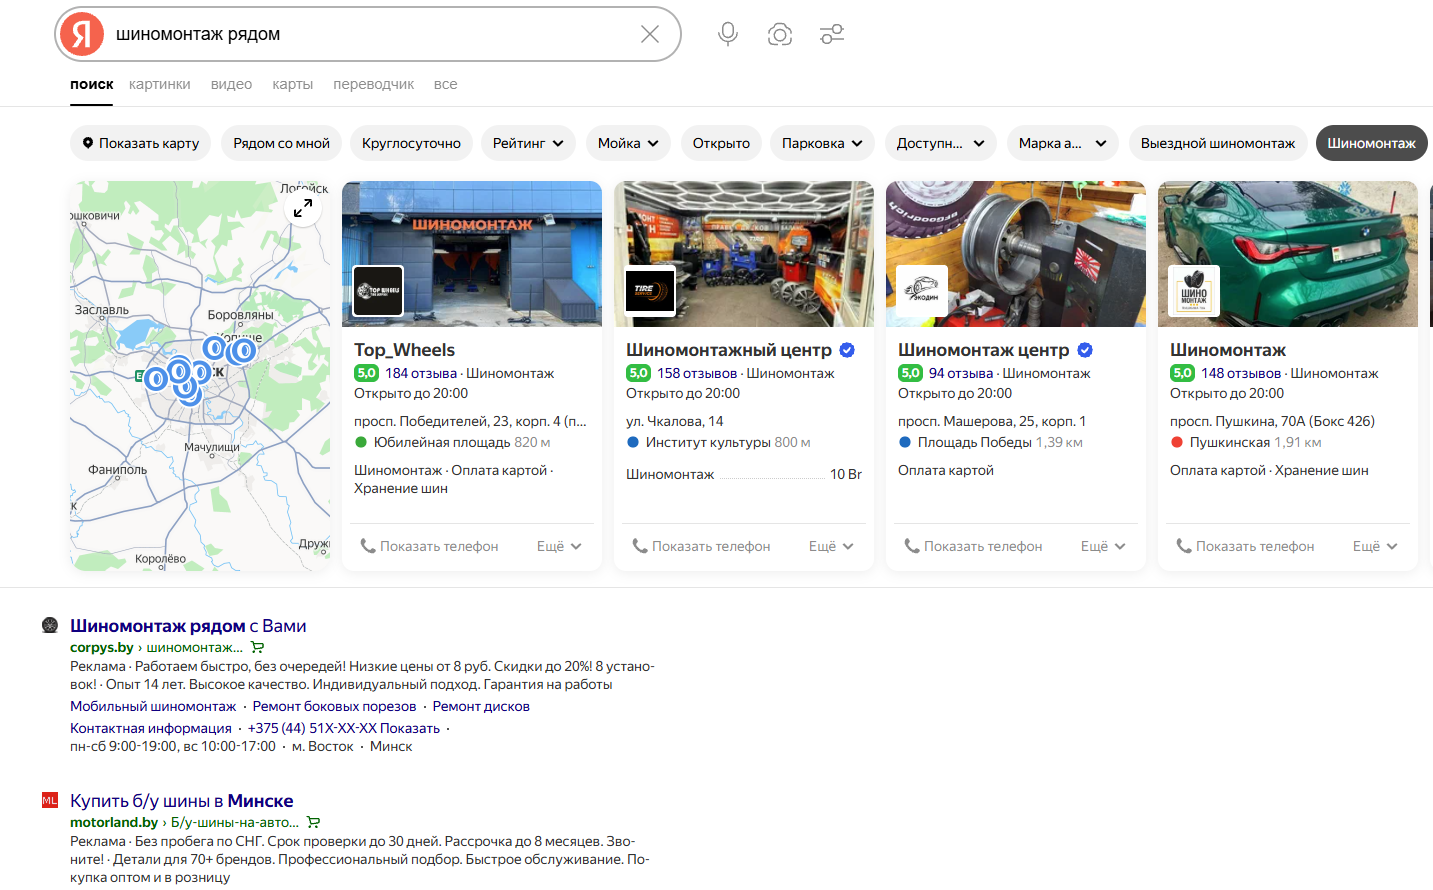
Task: Open 94 отзыва reviews link
Action: 961,373
